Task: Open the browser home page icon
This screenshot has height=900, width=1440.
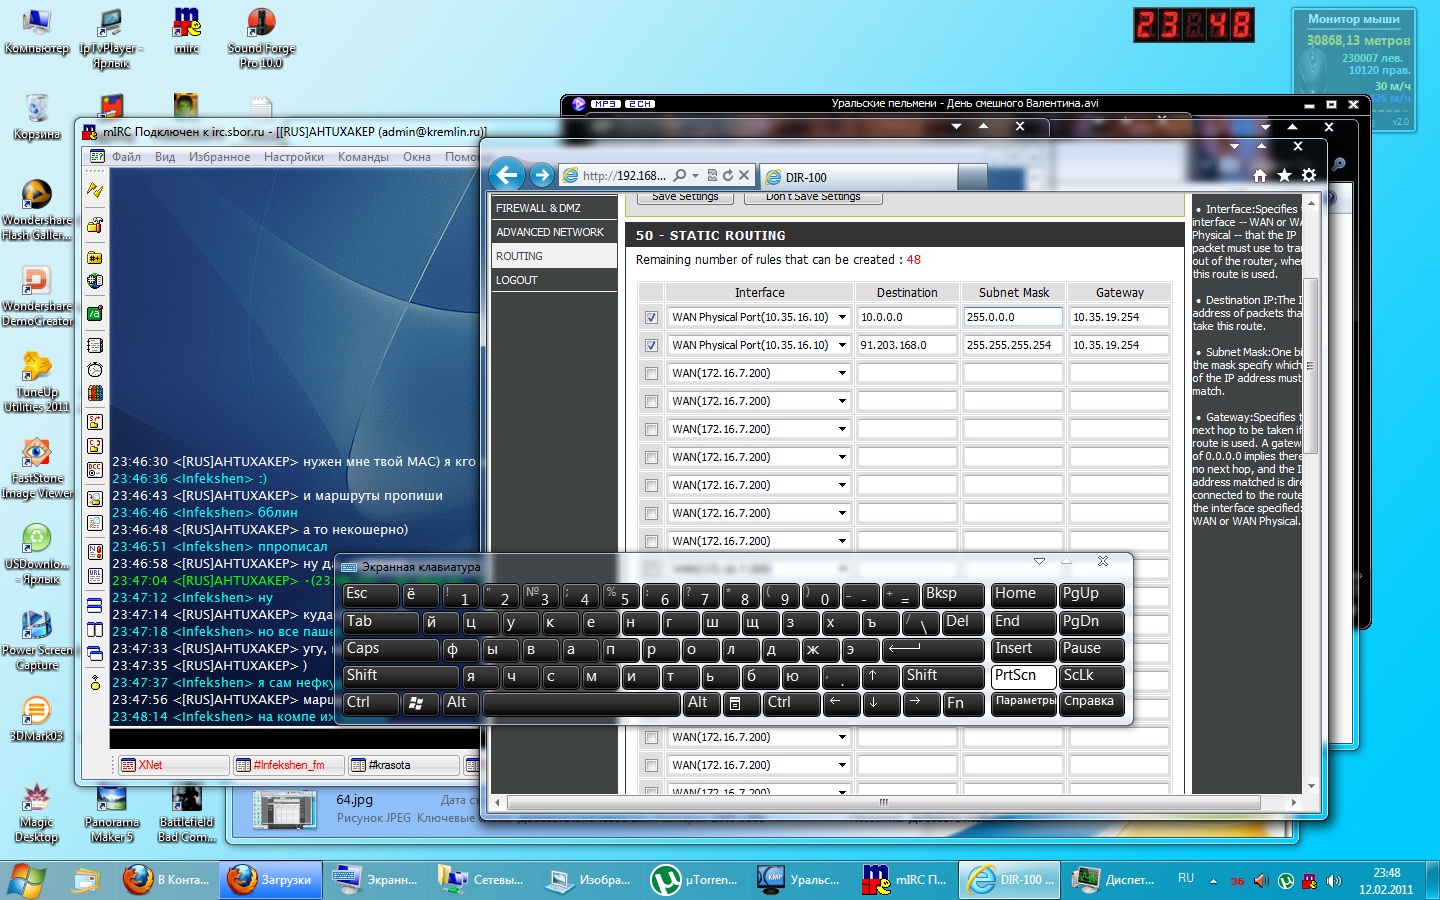Action: pos(1260,175)
